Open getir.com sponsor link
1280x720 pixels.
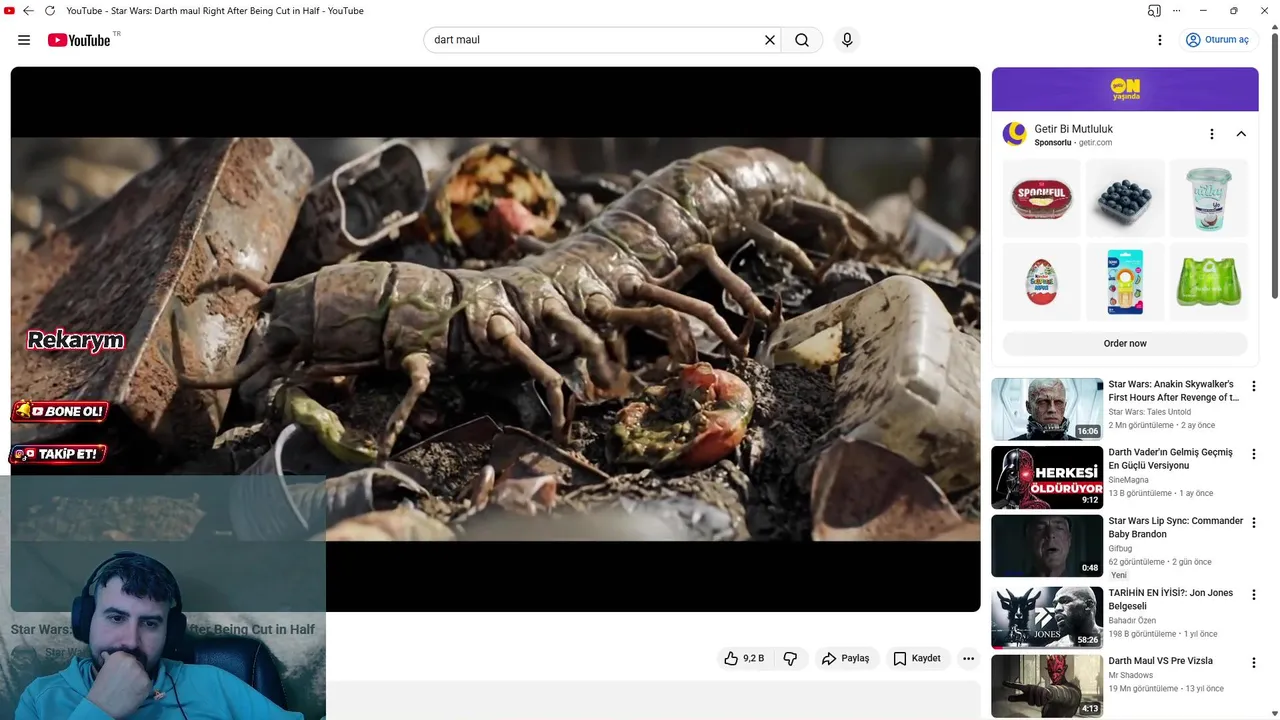point(1095,143)
